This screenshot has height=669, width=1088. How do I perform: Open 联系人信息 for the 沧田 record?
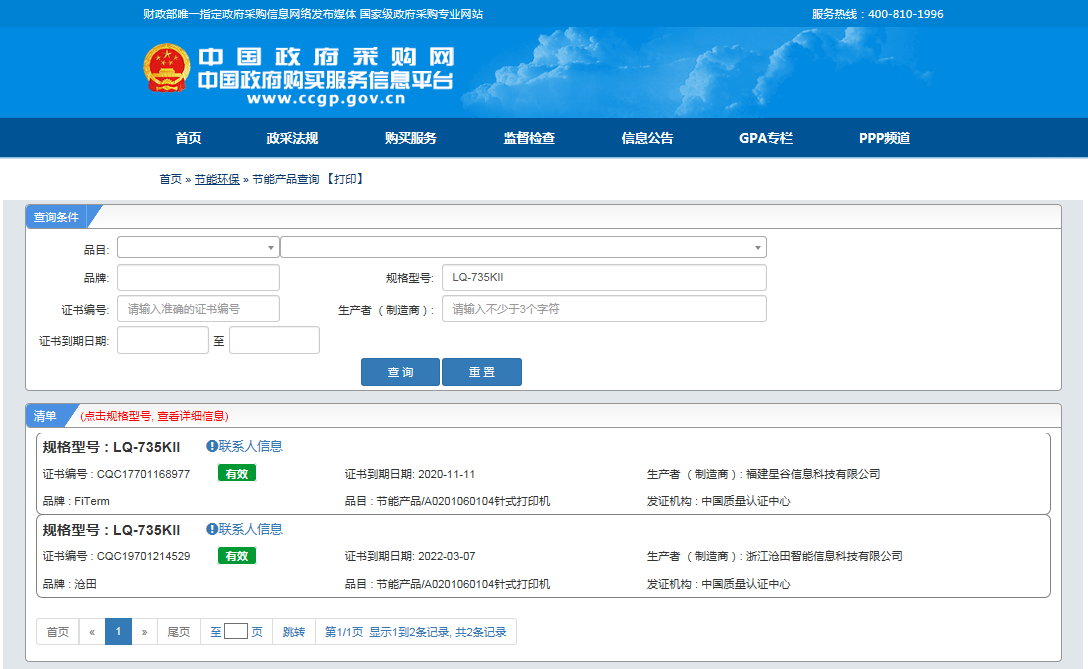tap(250, 529)
